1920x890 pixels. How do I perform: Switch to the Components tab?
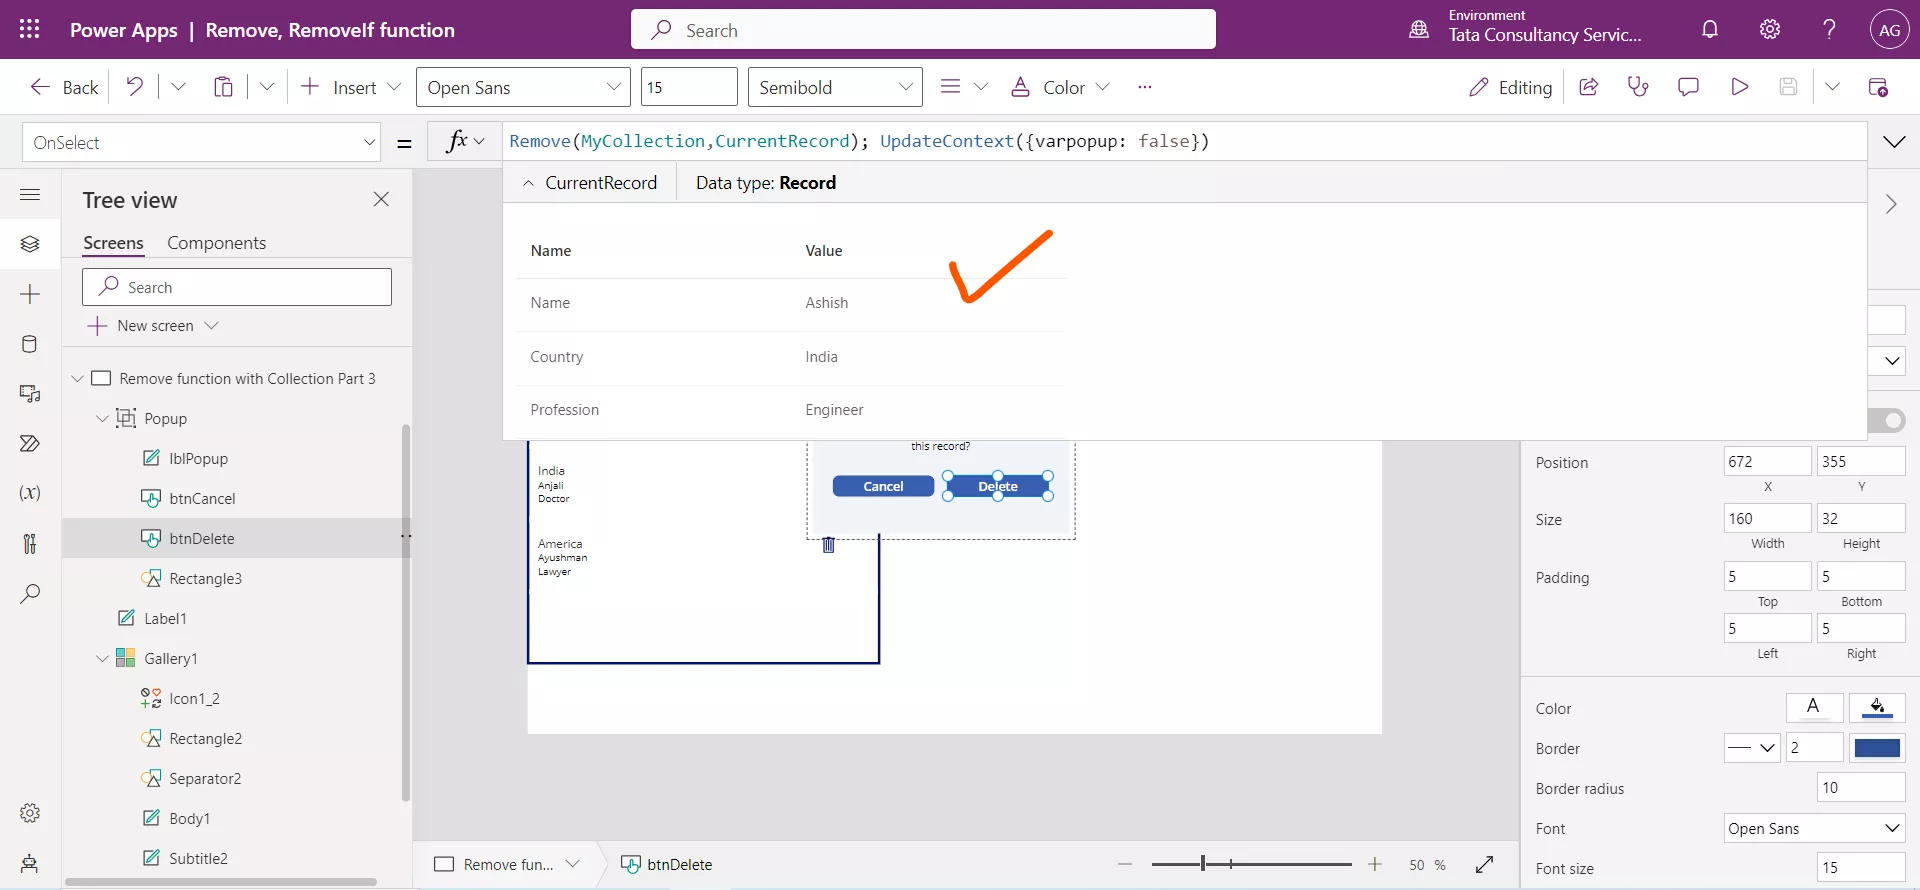click(x=216, y=243)
